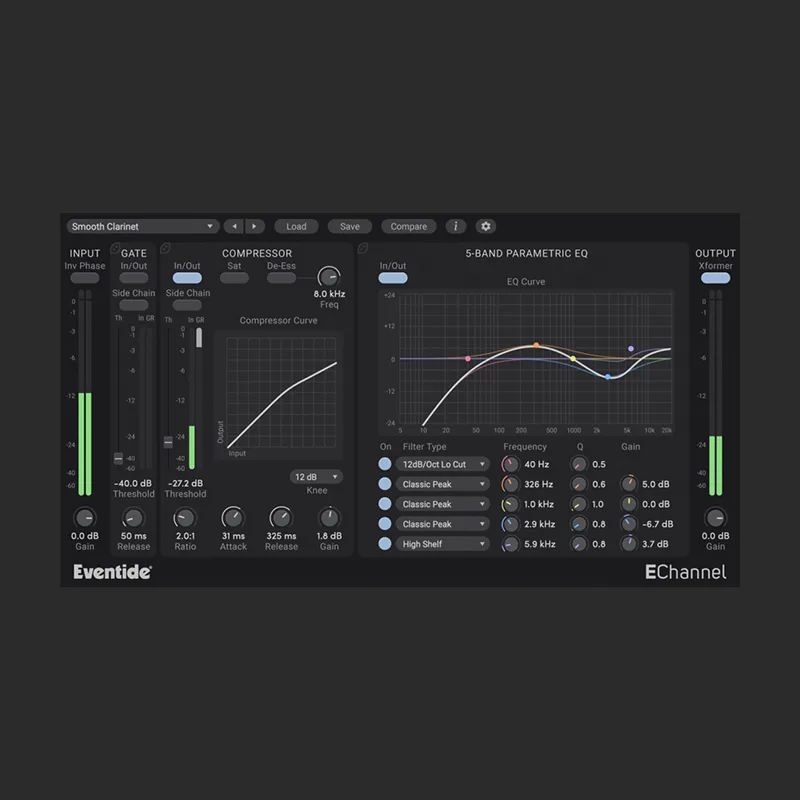Toggle the Xformer output switch
Screen dimensions: 800x800
pyautogui.click(x=715, y=278)
